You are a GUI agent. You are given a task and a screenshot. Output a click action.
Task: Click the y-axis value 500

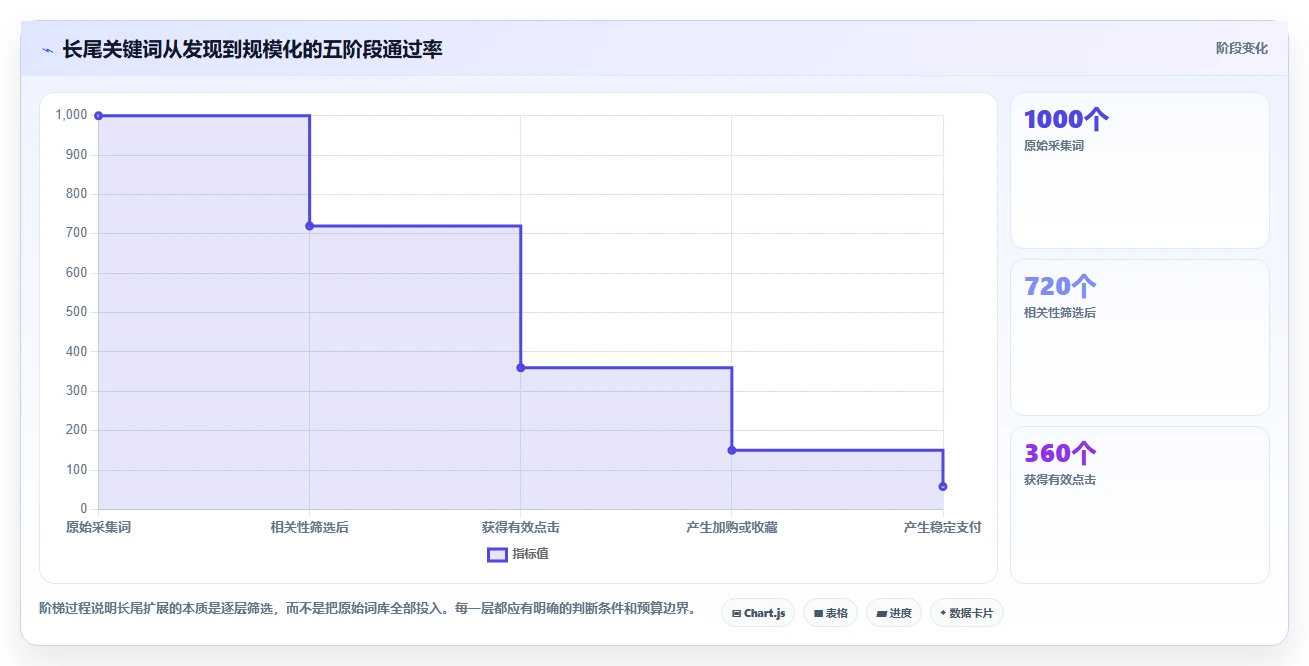[77, 312]
